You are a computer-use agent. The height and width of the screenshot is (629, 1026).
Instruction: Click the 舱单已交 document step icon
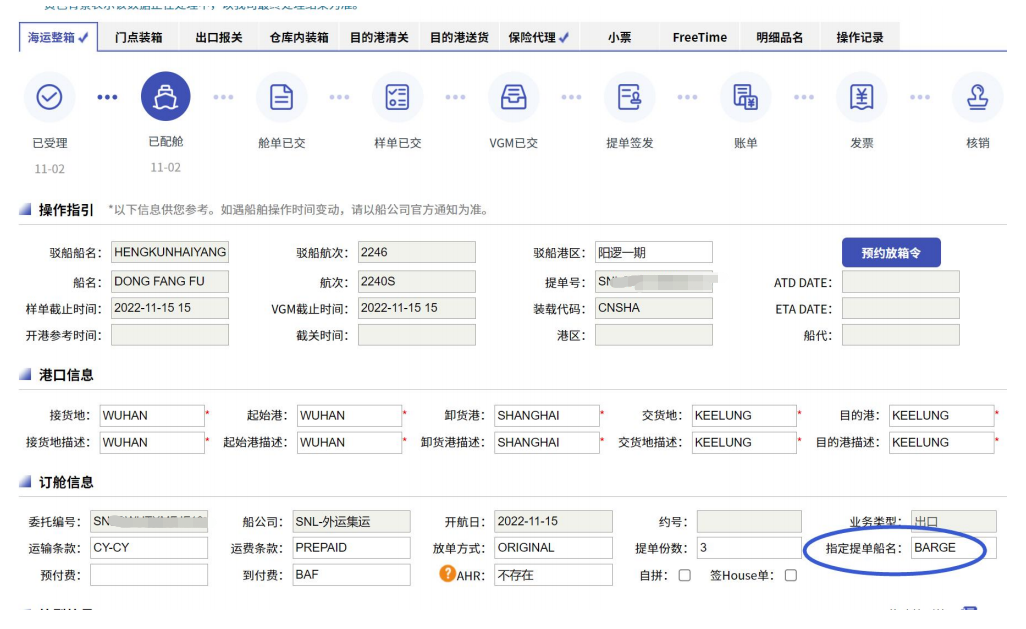click(x=281, y=97)
